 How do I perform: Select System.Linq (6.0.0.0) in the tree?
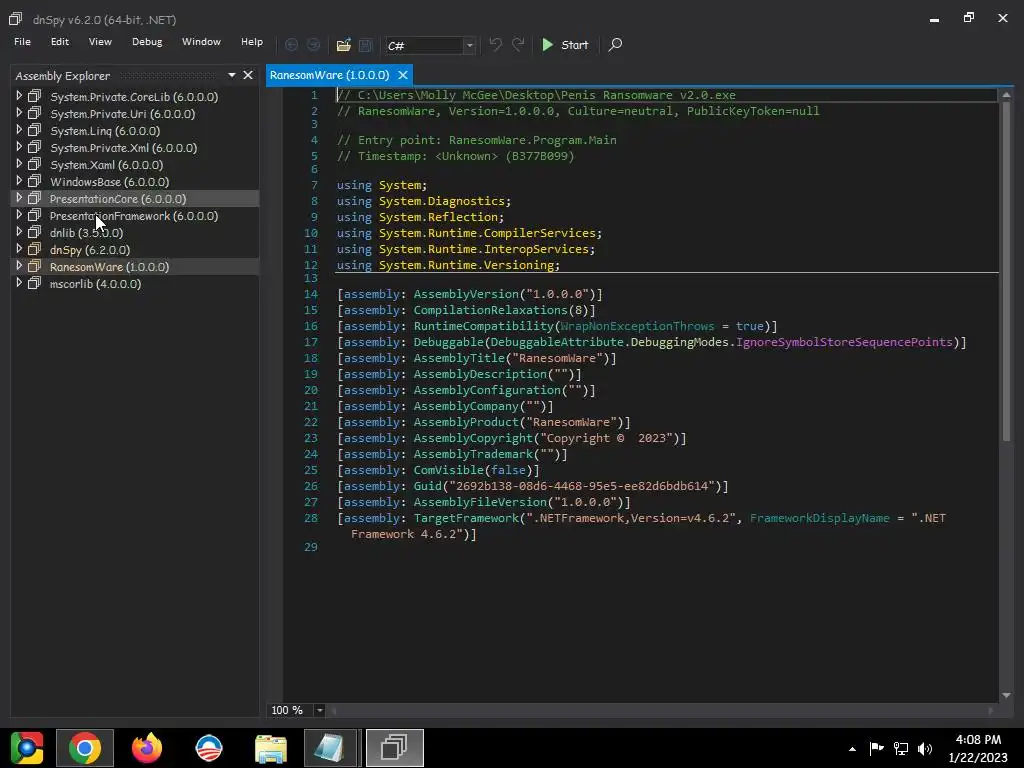(105, 131)
